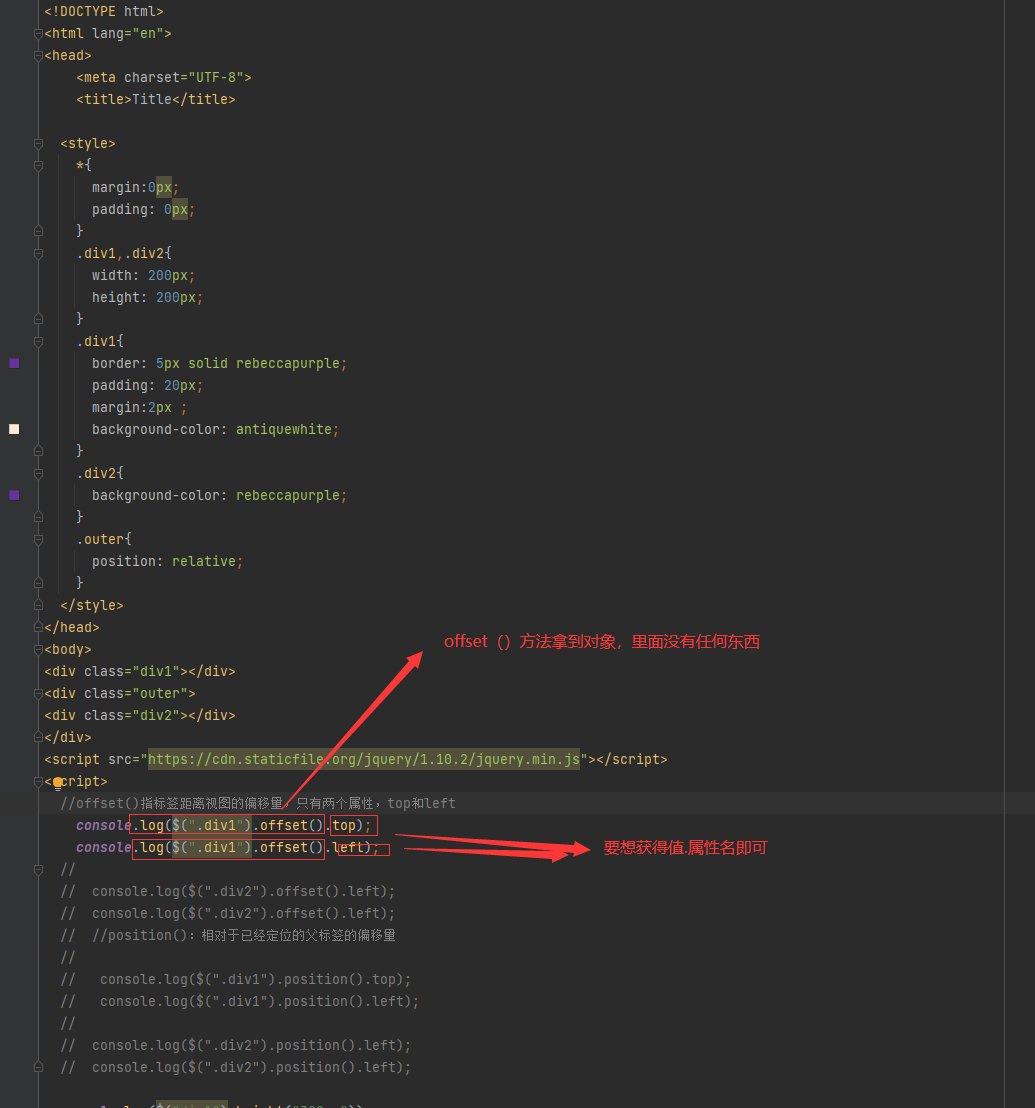This screenshot has height=1108, width=1035.
Task: Fold the opening style tag block
Action: (x=38, y=143)
